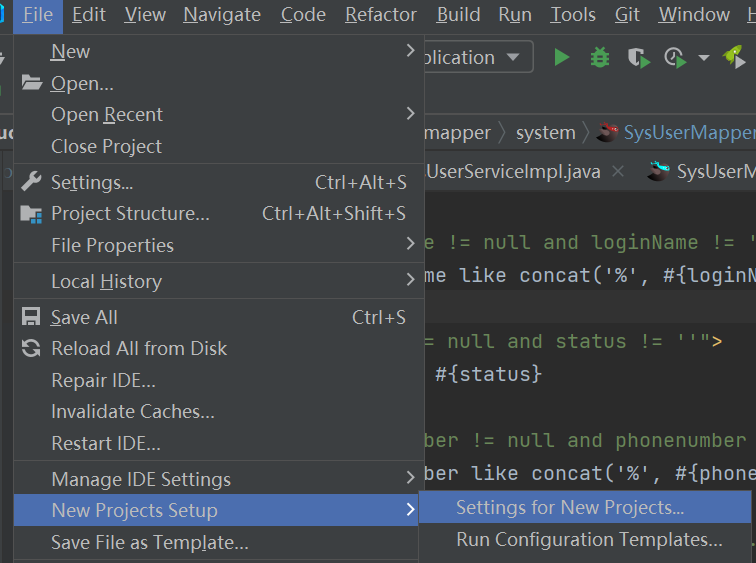Choose Settings for New Projects

570,507
